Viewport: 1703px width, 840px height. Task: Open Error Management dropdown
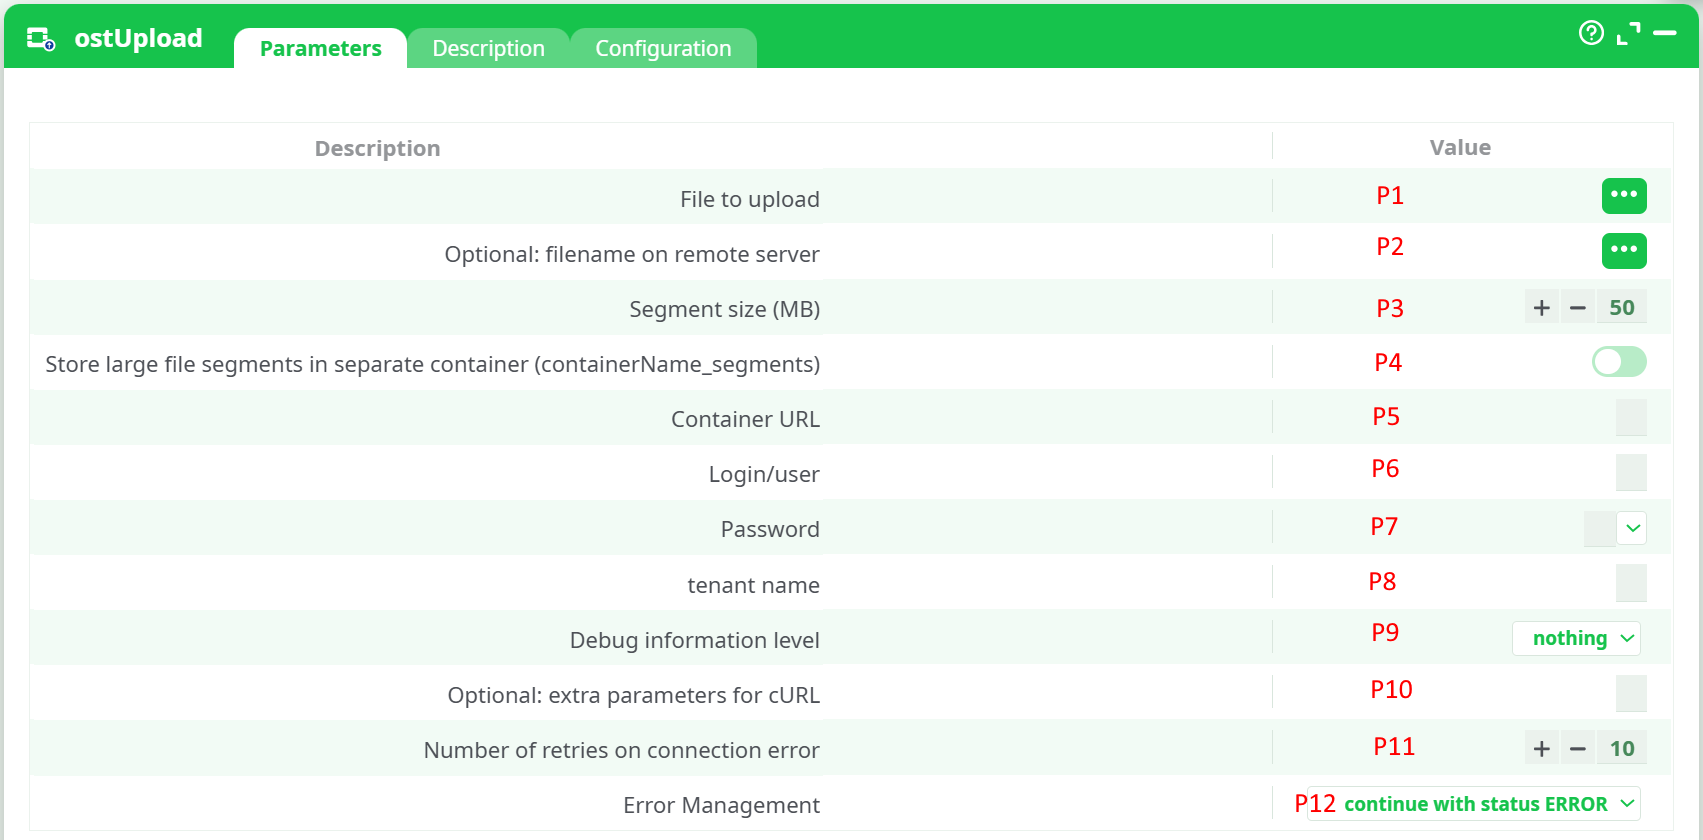coord(1474,804)
